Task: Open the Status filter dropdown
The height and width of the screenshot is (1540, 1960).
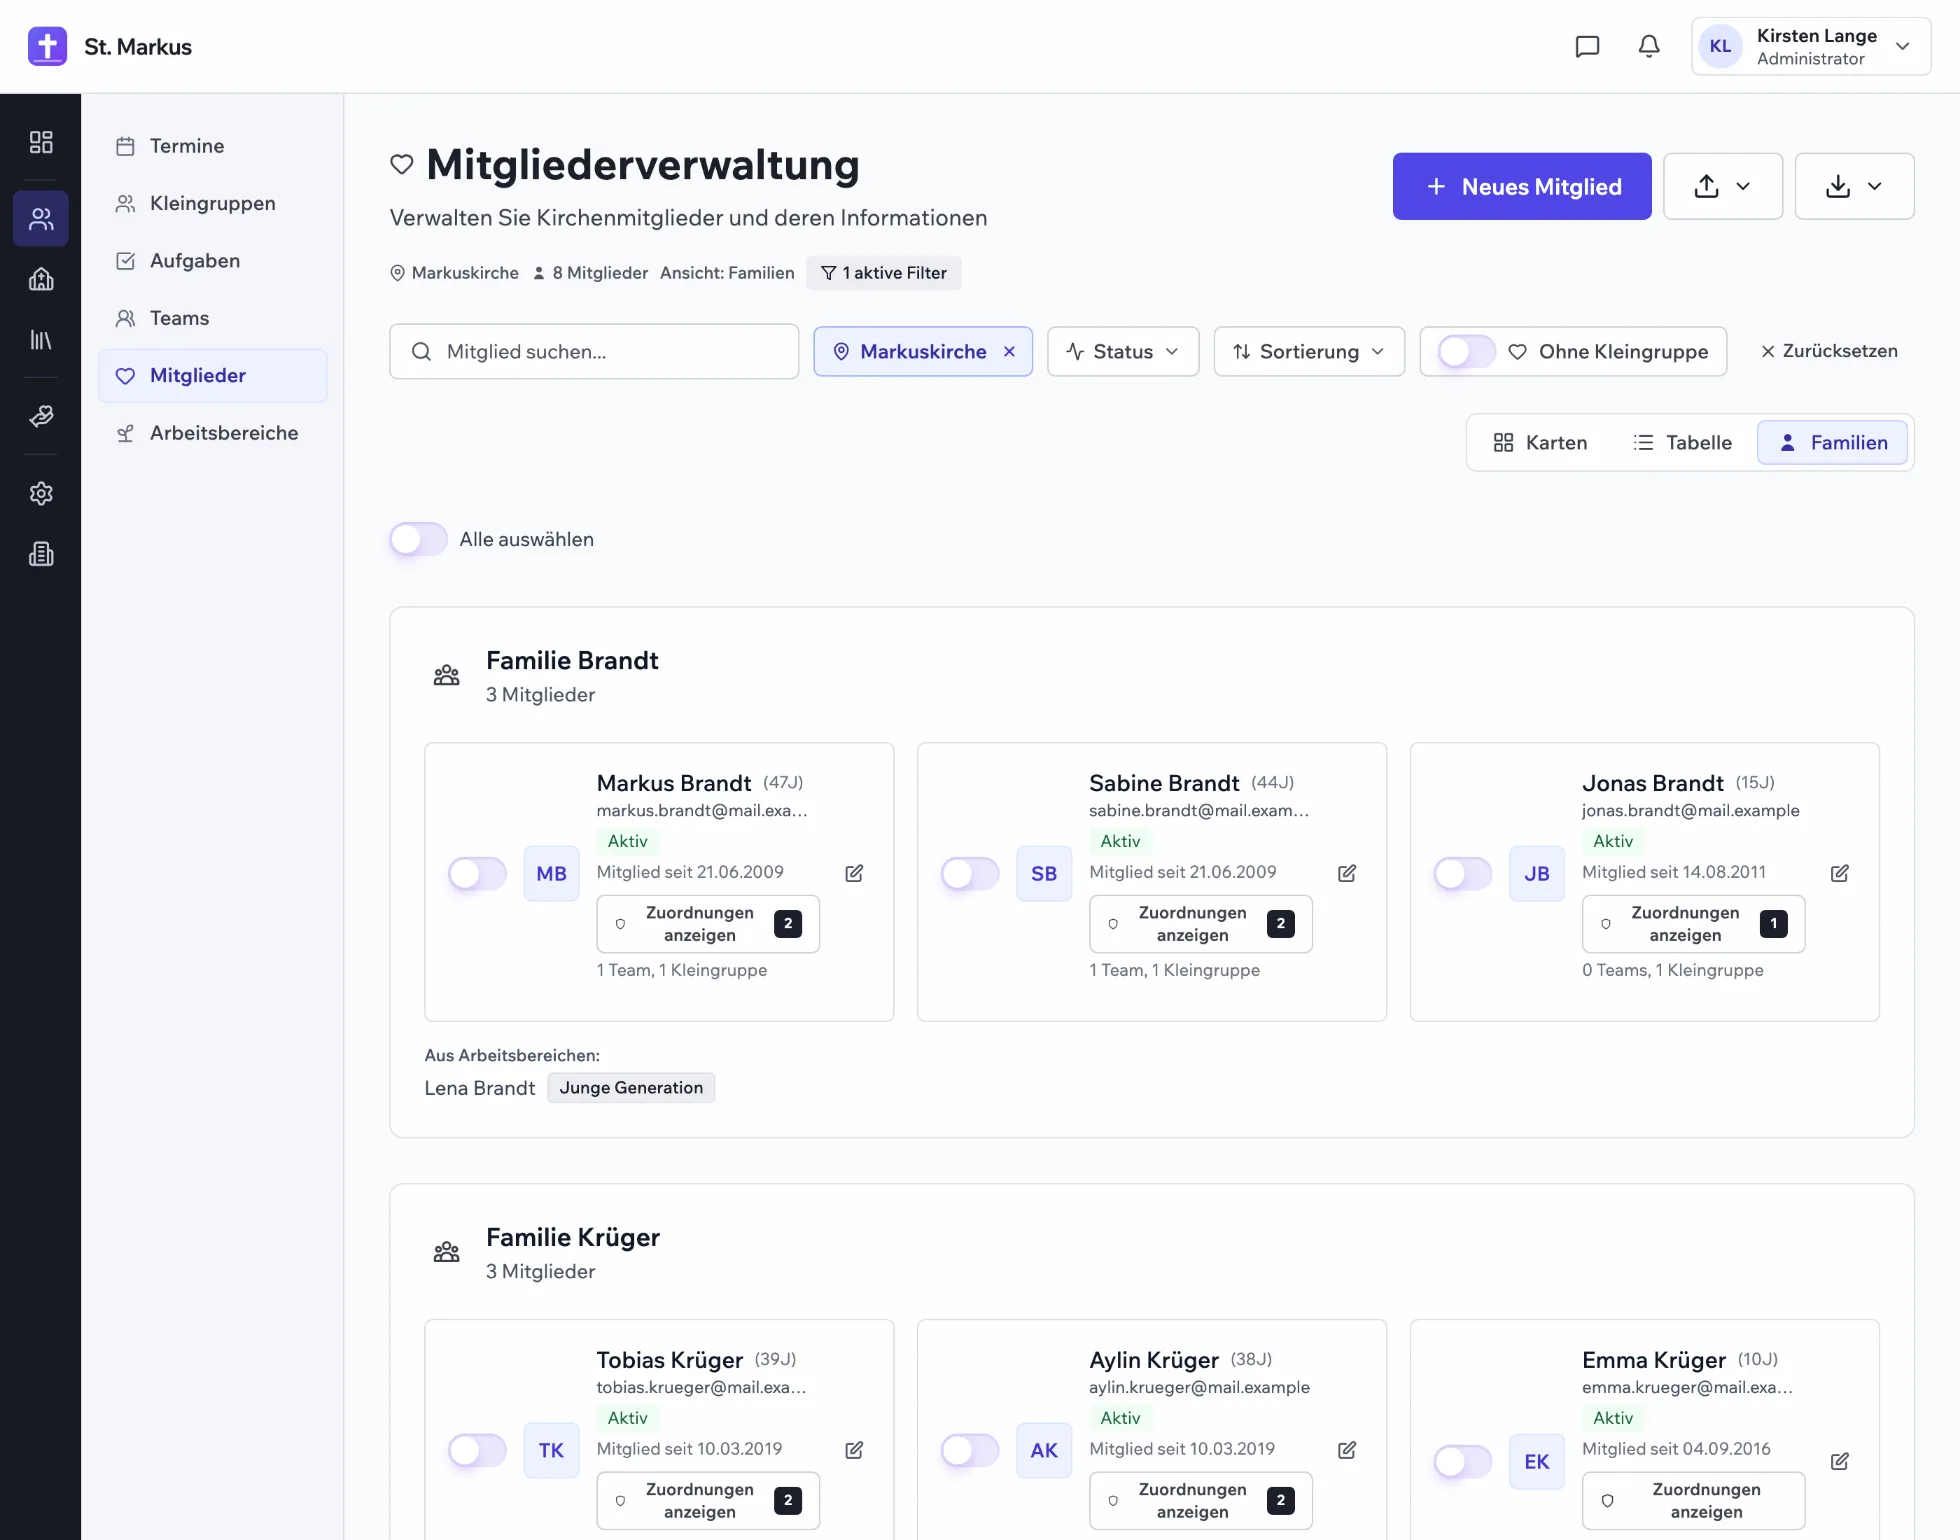Action: tap(1123, 352)
